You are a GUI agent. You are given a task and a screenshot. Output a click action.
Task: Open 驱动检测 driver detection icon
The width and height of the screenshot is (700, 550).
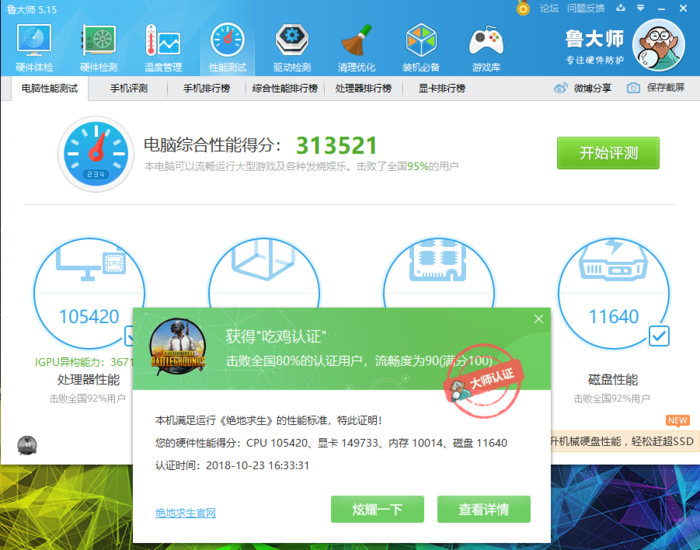click(x=292, y=48)
